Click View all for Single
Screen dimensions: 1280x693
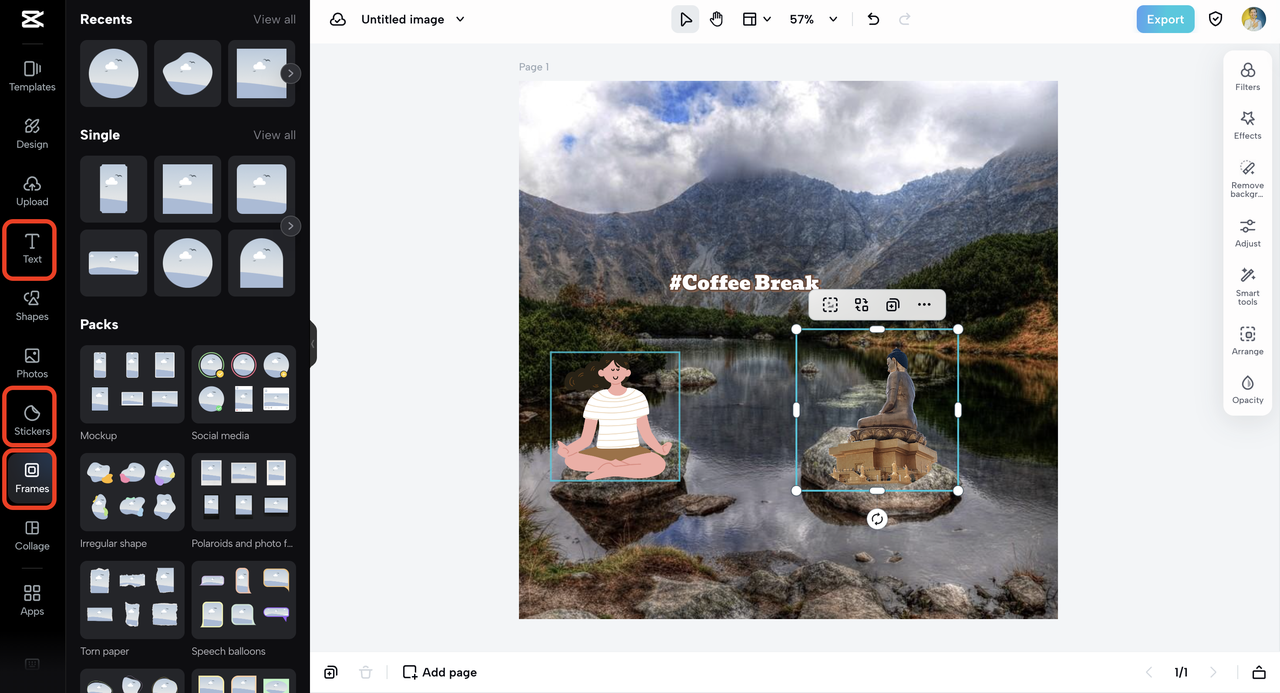[x=274, y=135]
